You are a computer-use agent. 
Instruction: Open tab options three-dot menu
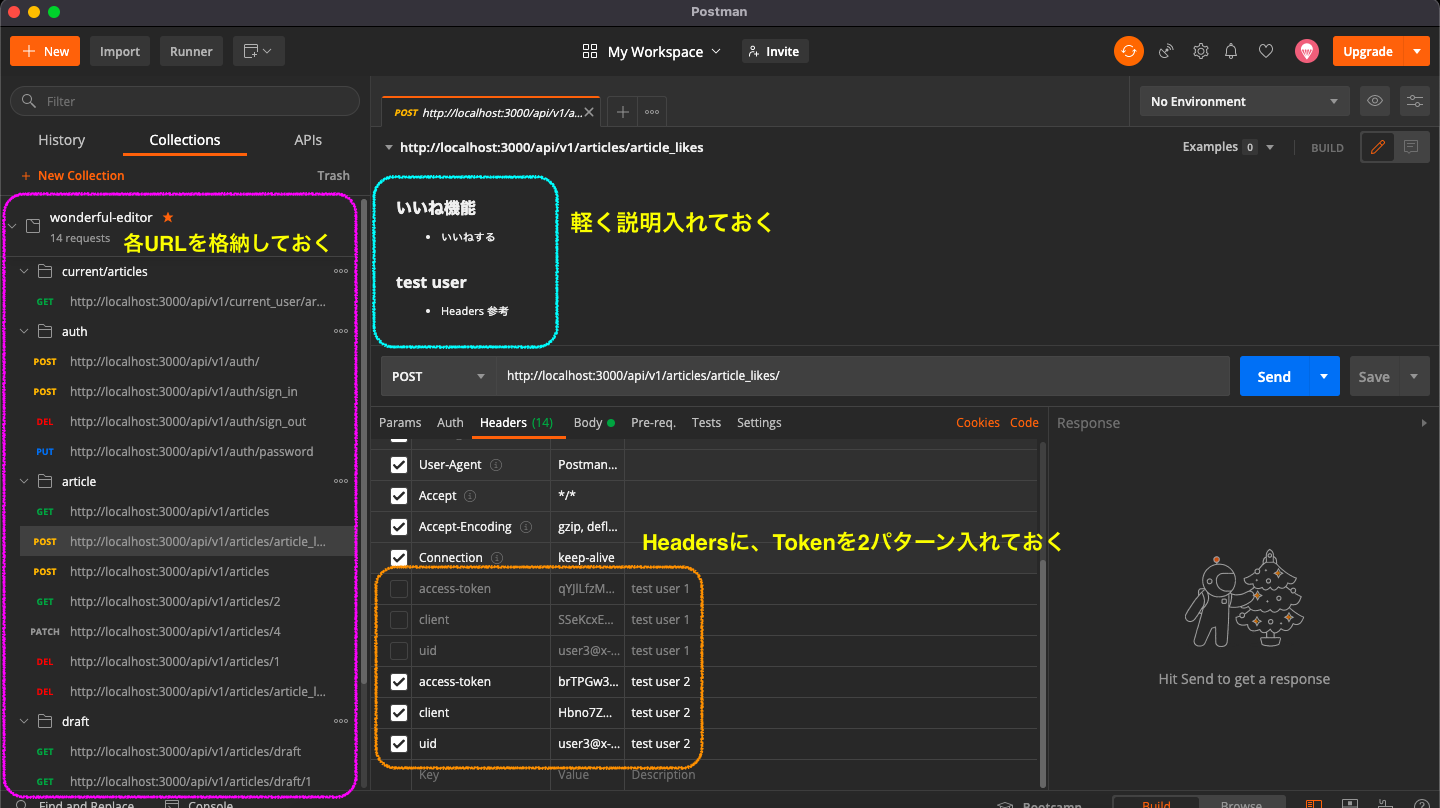tap(651, 112)
